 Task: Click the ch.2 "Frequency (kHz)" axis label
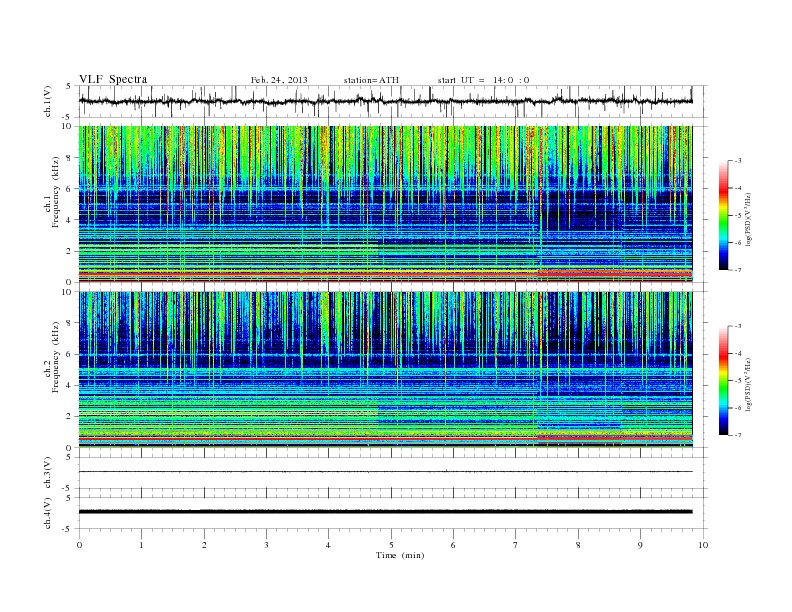click(x=55, y=357)
